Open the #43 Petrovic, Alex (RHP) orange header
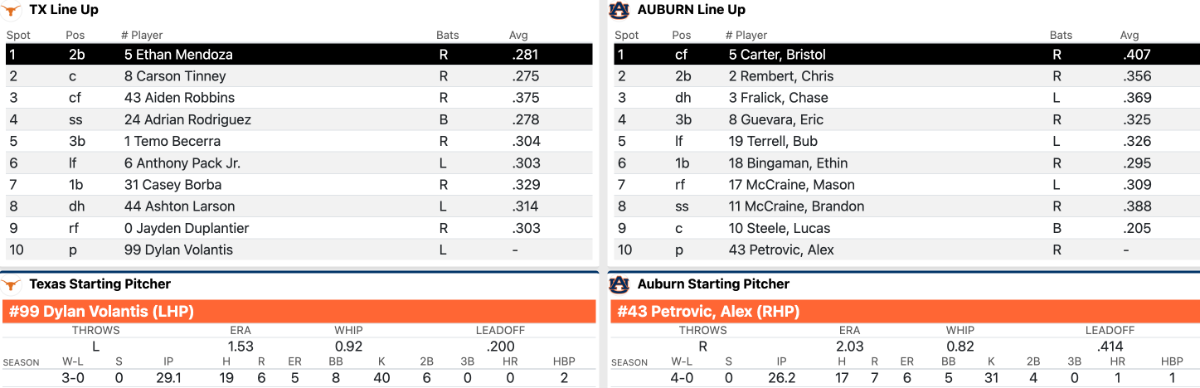The height and width of the screenshot is (388, 1200). [x=905, y=311]
